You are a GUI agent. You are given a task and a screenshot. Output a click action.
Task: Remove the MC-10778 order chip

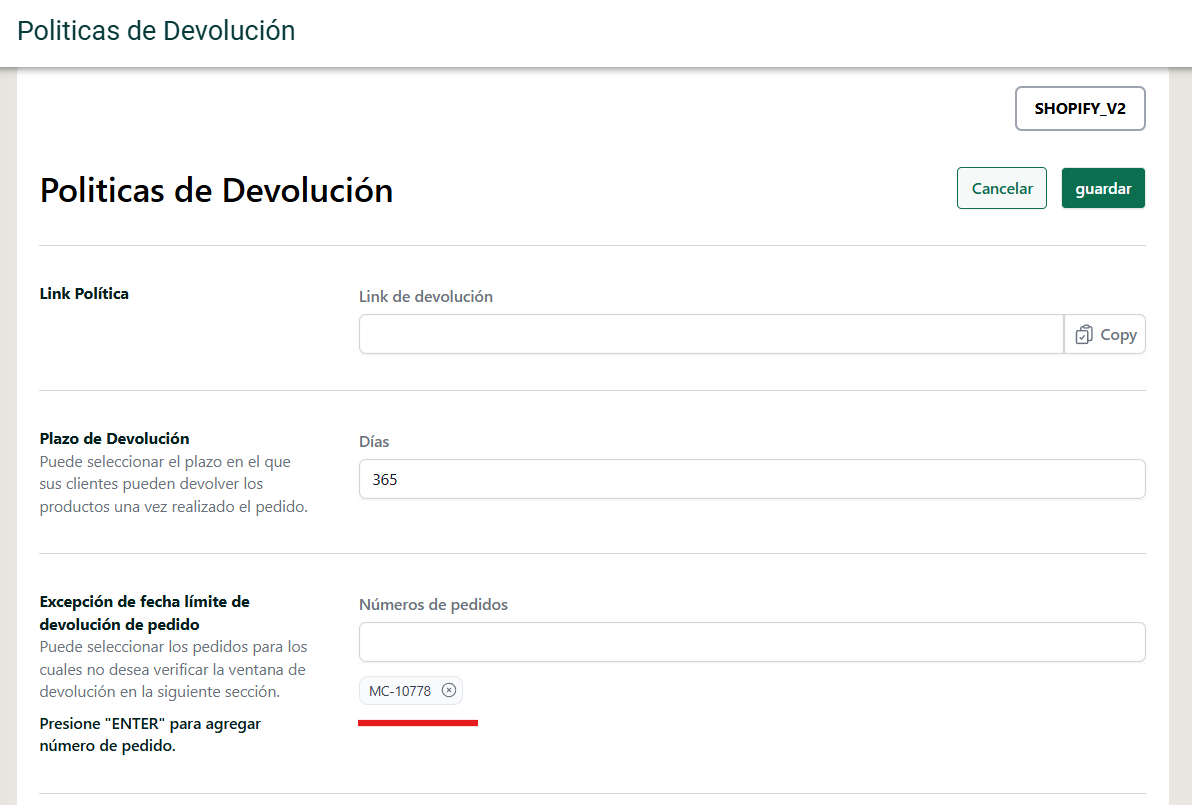(449, 690)
